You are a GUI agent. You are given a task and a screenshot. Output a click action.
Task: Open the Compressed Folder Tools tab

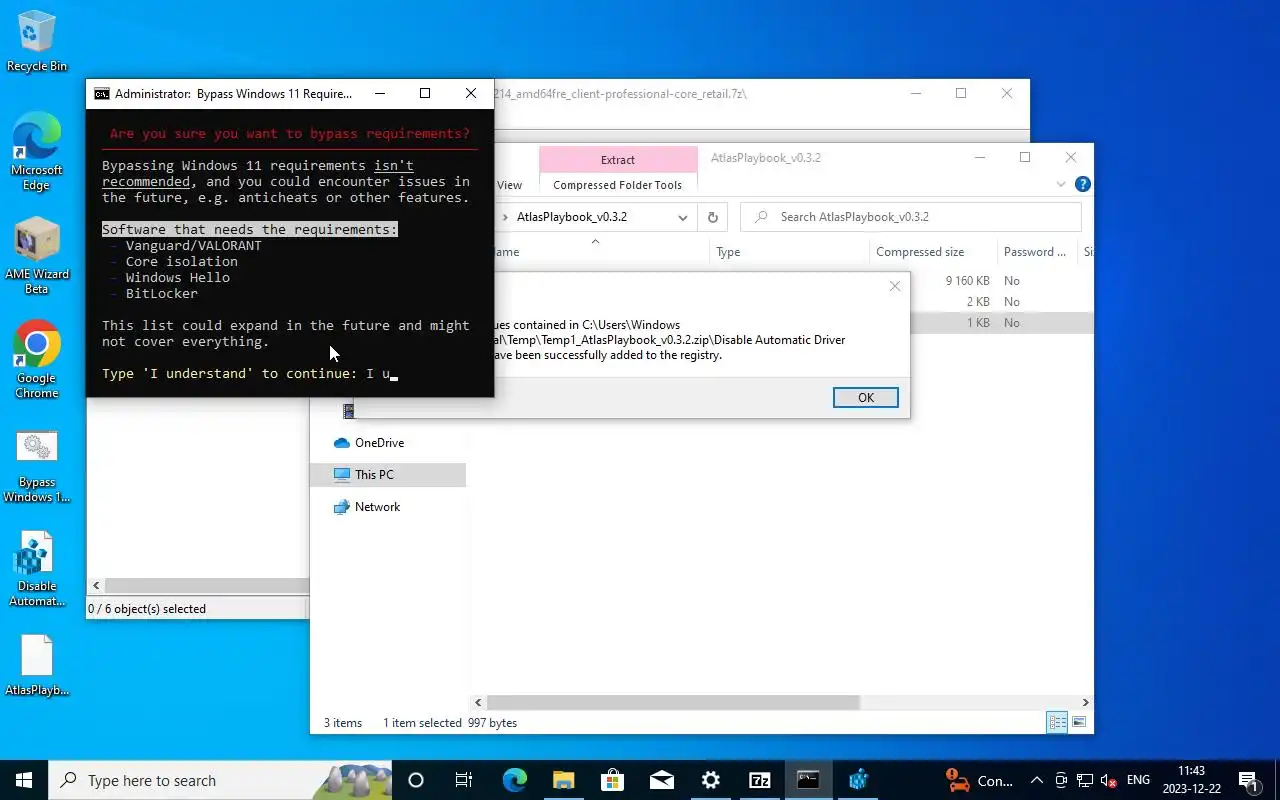click(x=618, y=185)
